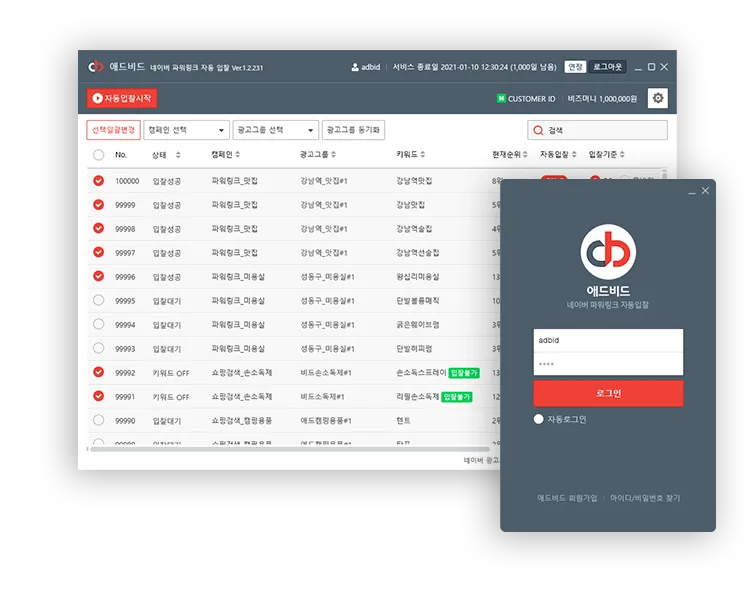Click ad group 애드캠핑용품#1
This screenshot has width=750, height=600.
tap(326, 421)
